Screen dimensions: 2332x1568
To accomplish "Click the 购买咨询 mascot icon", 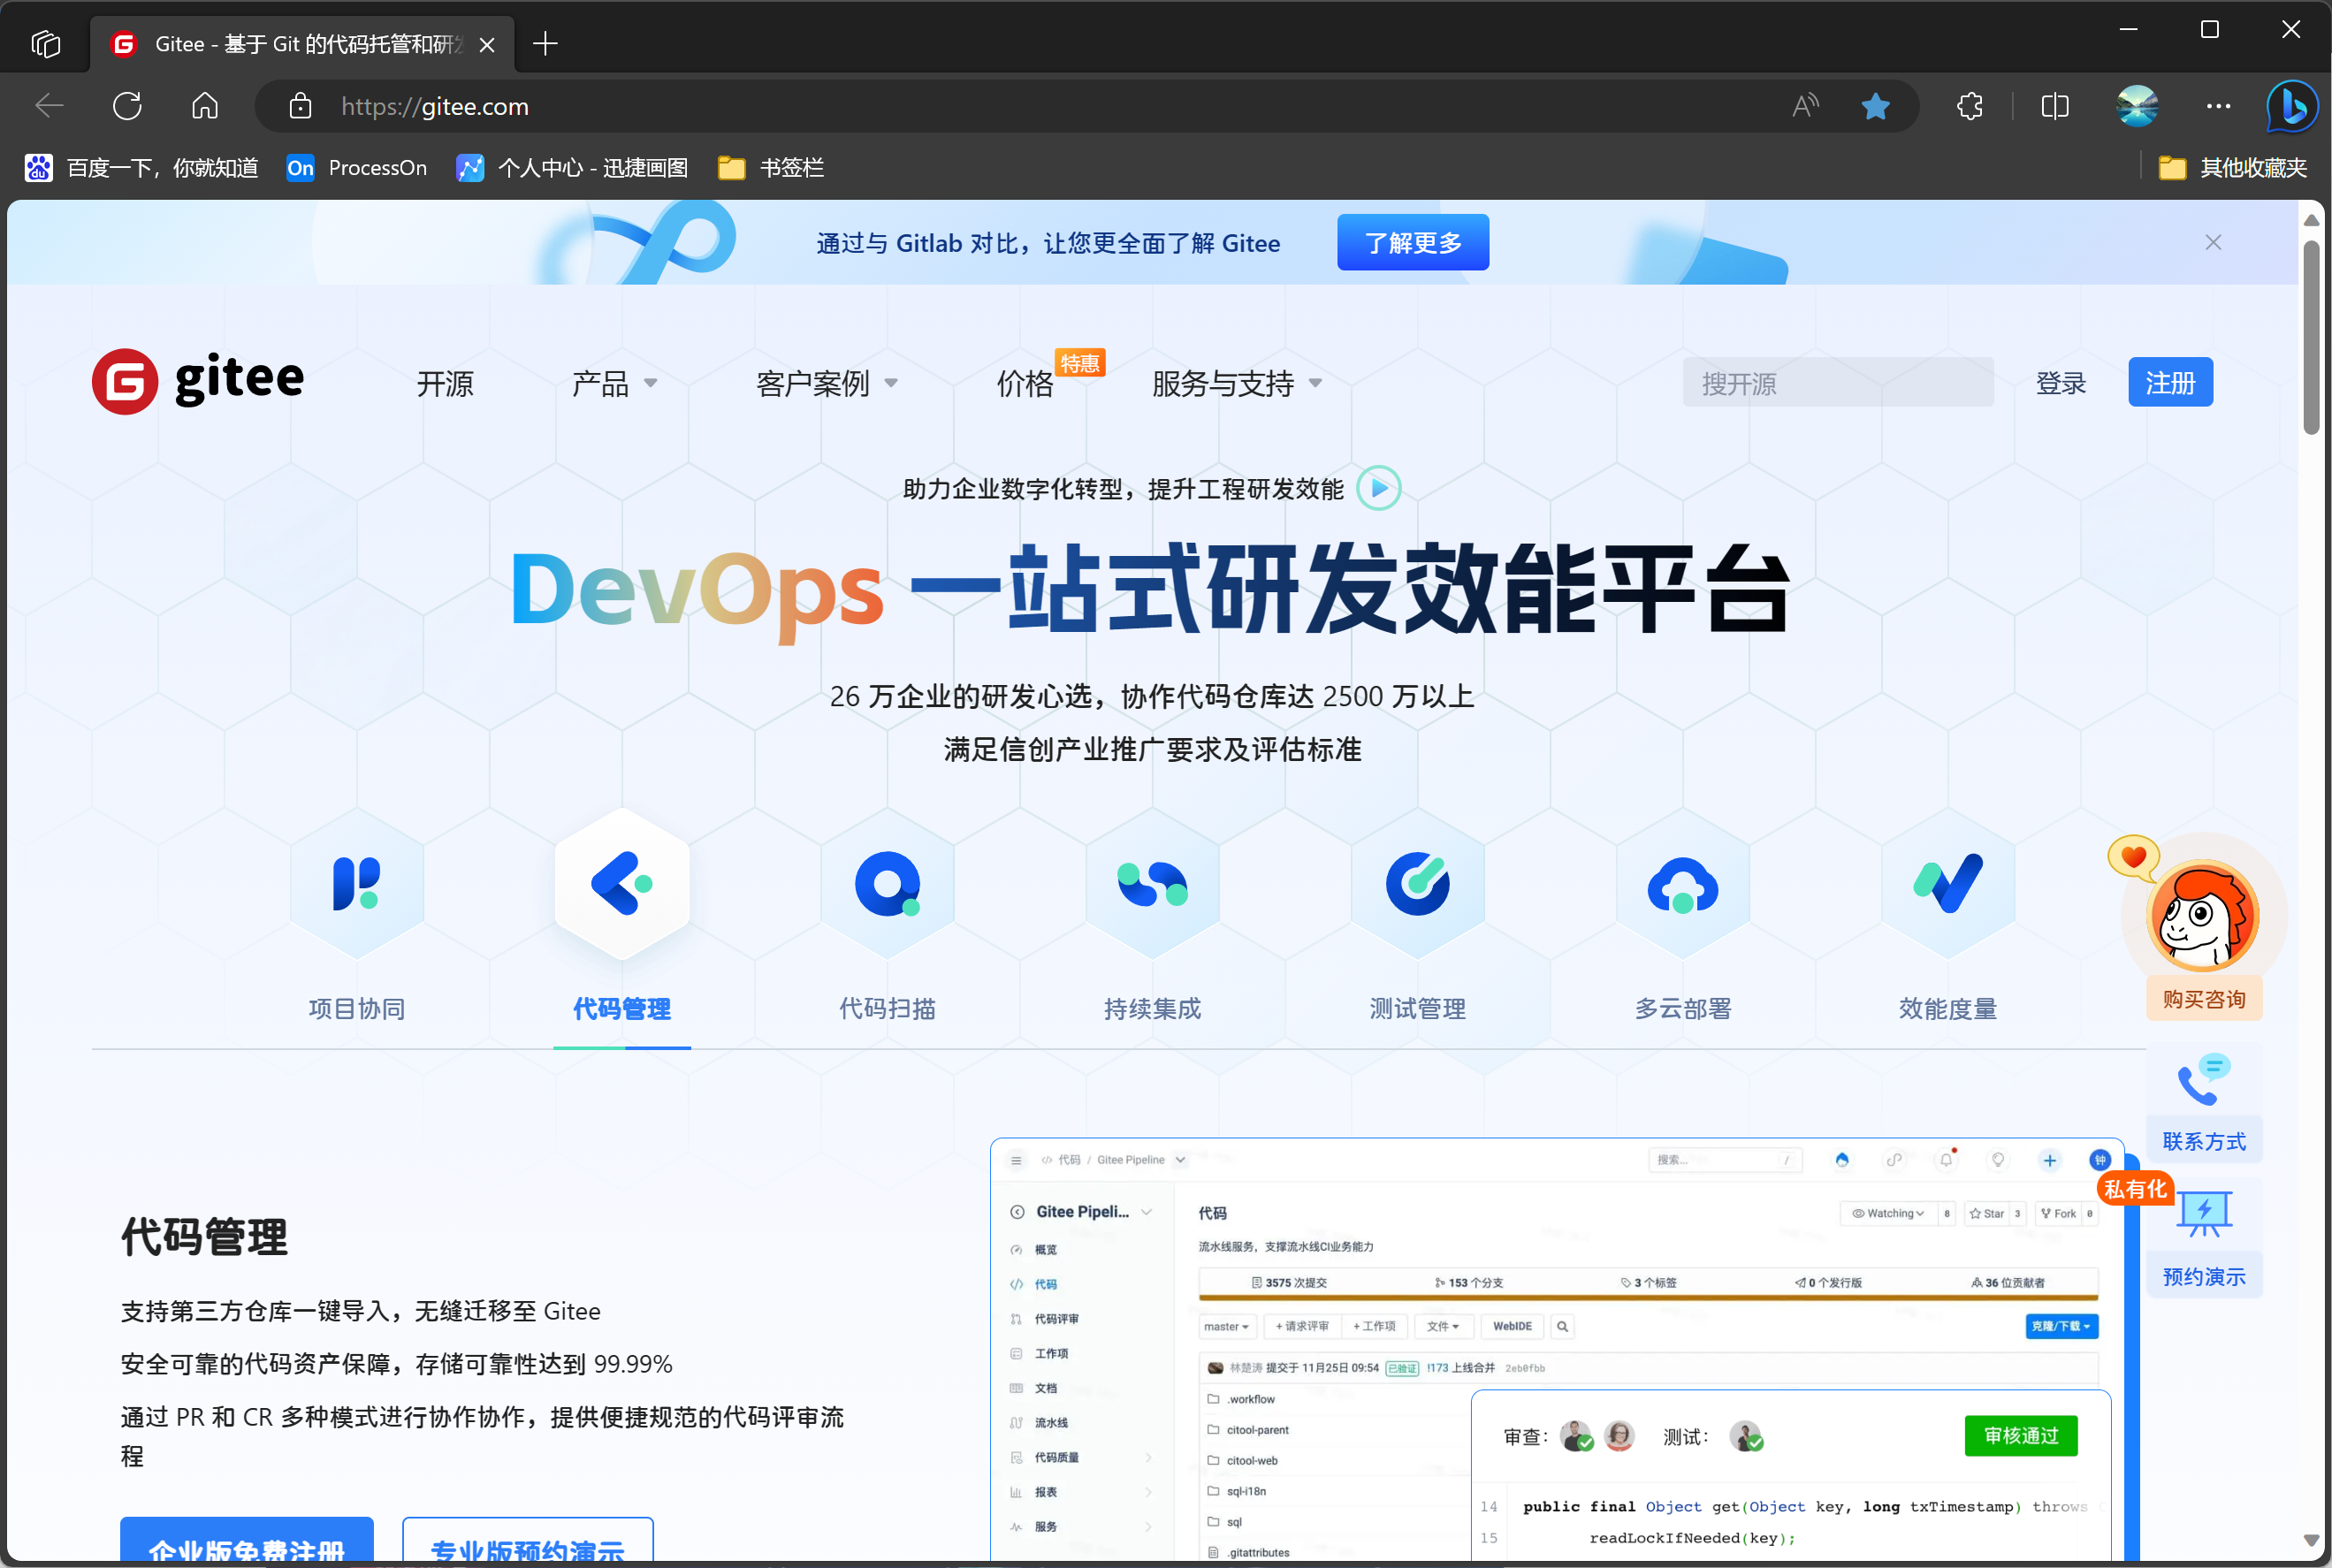I will click(x=2201, y=915).
